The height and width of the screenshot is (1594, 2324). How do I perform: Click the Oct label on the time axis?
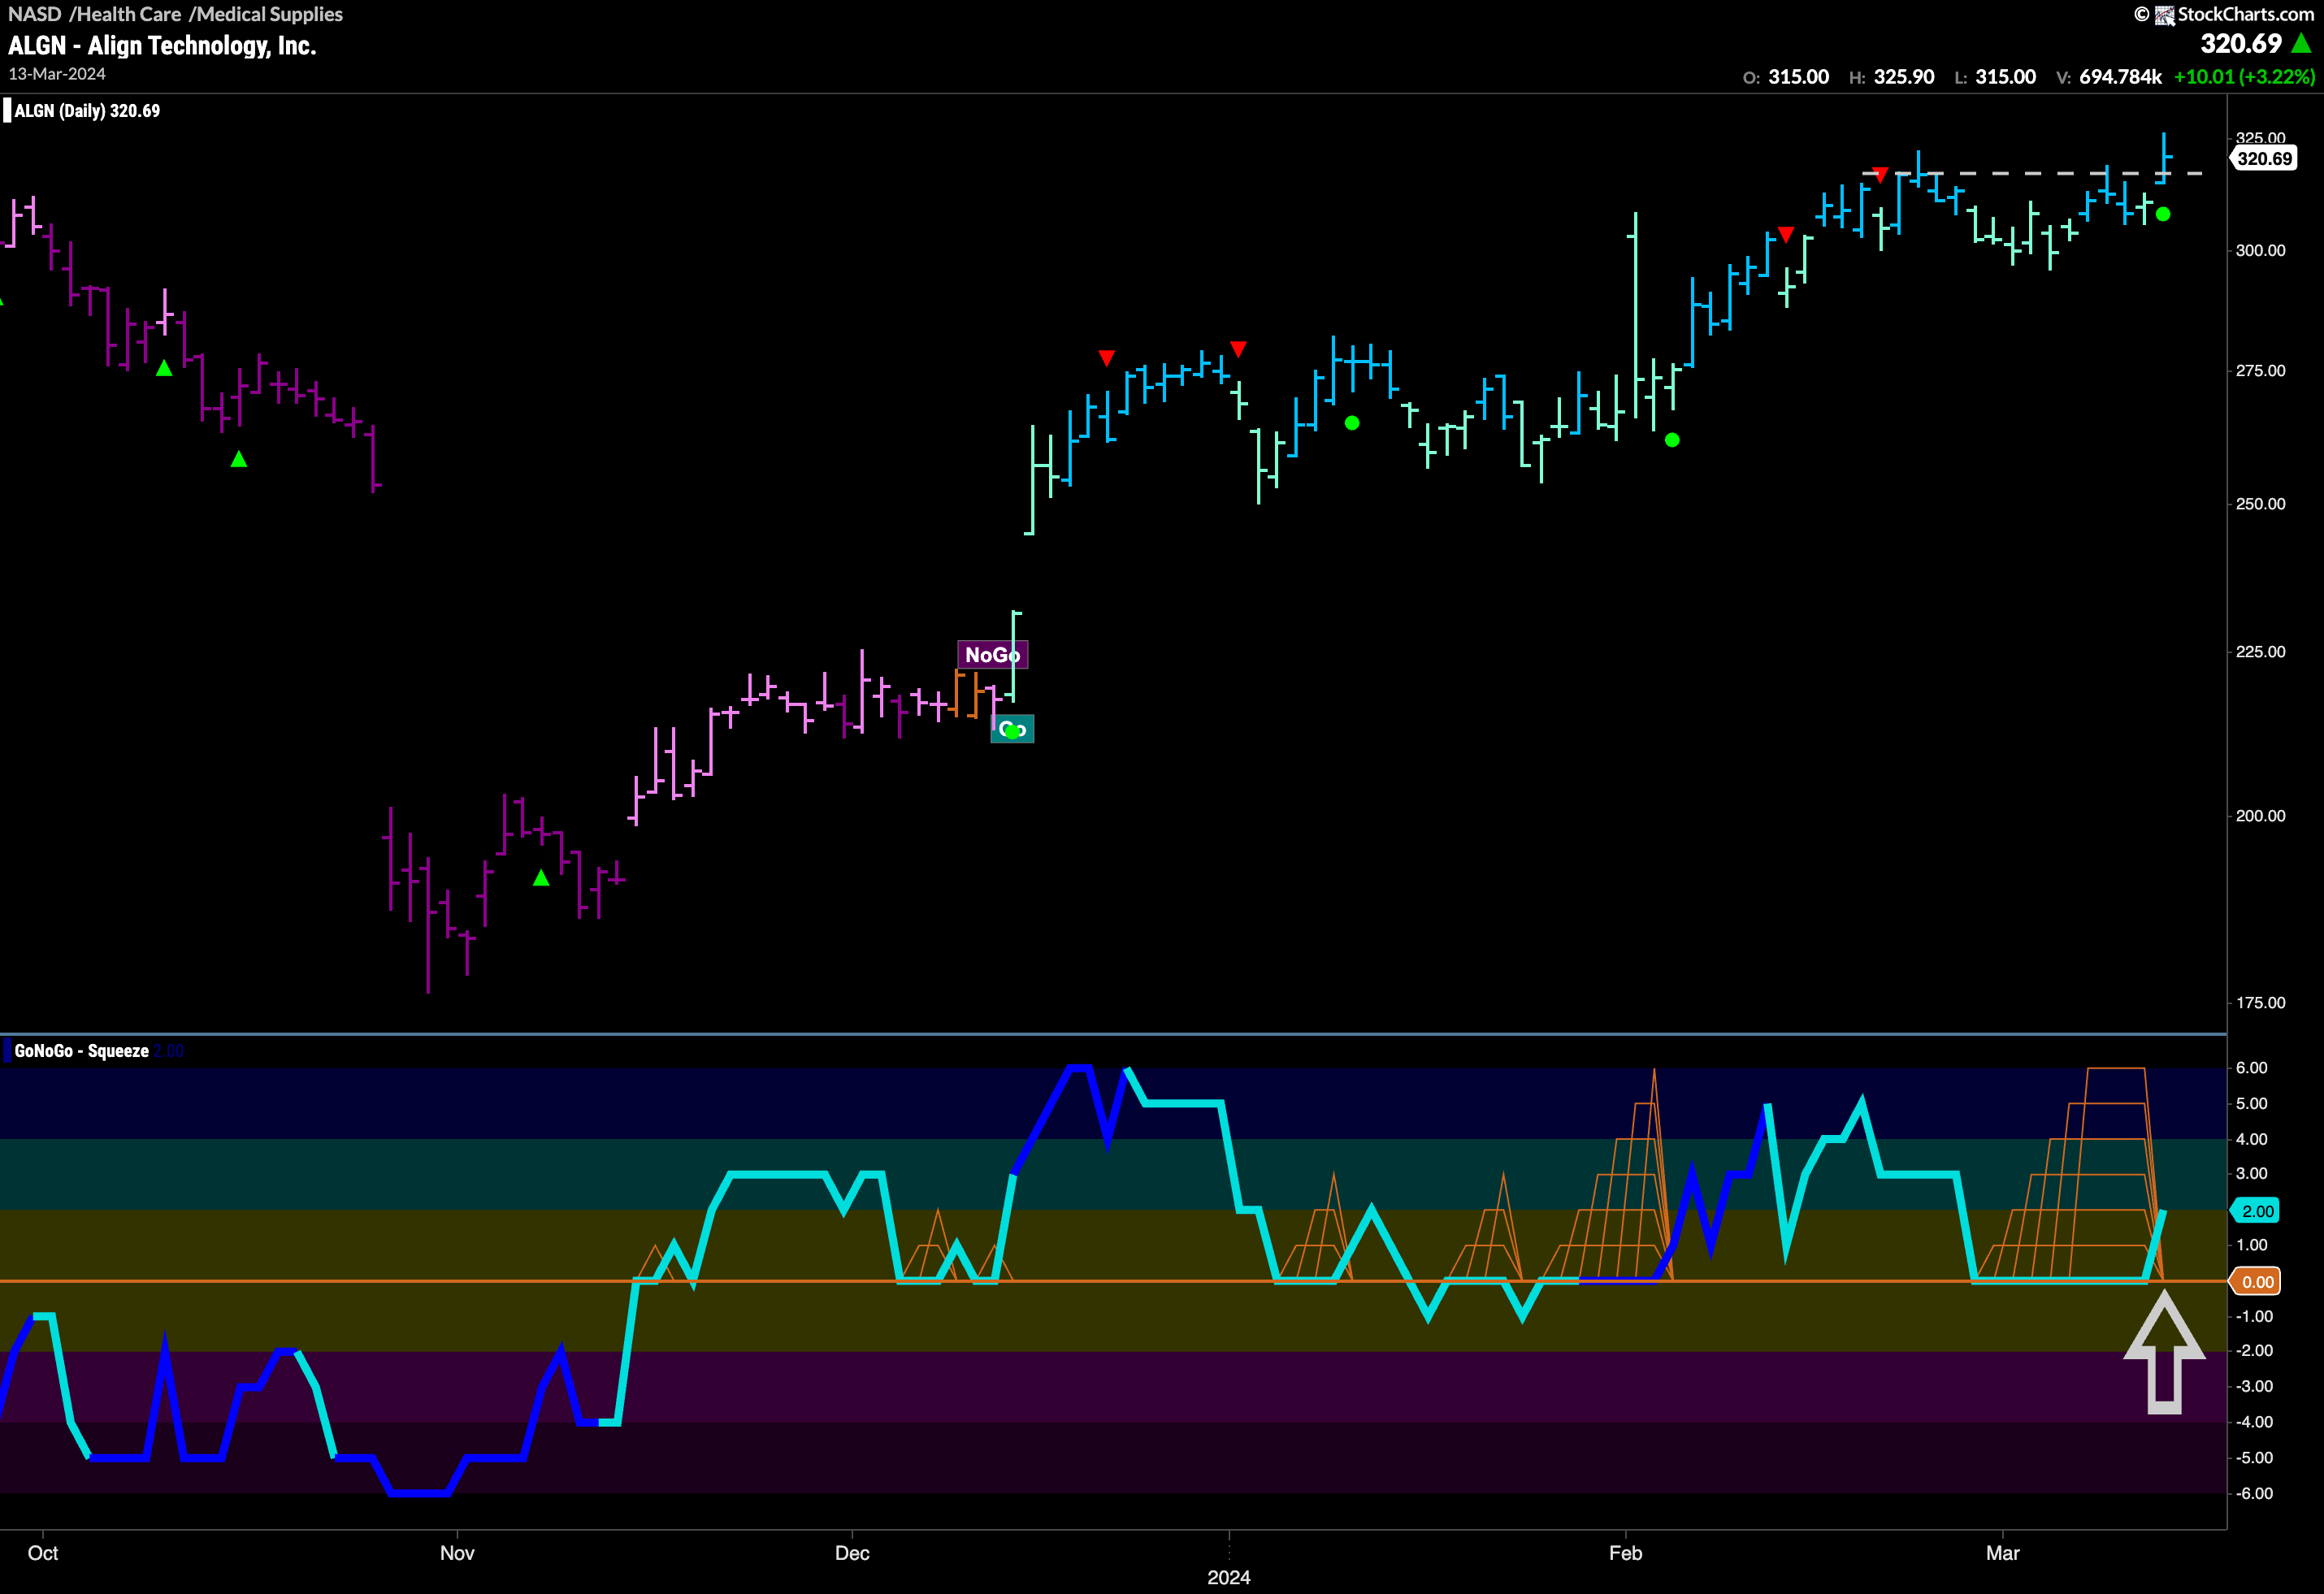pos(43,1553)
